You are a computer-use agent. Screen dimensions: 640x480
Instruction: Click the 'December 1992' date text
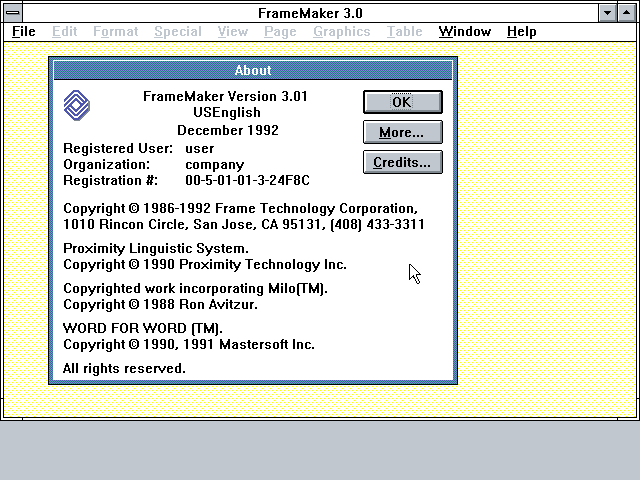tap(228, 130)
